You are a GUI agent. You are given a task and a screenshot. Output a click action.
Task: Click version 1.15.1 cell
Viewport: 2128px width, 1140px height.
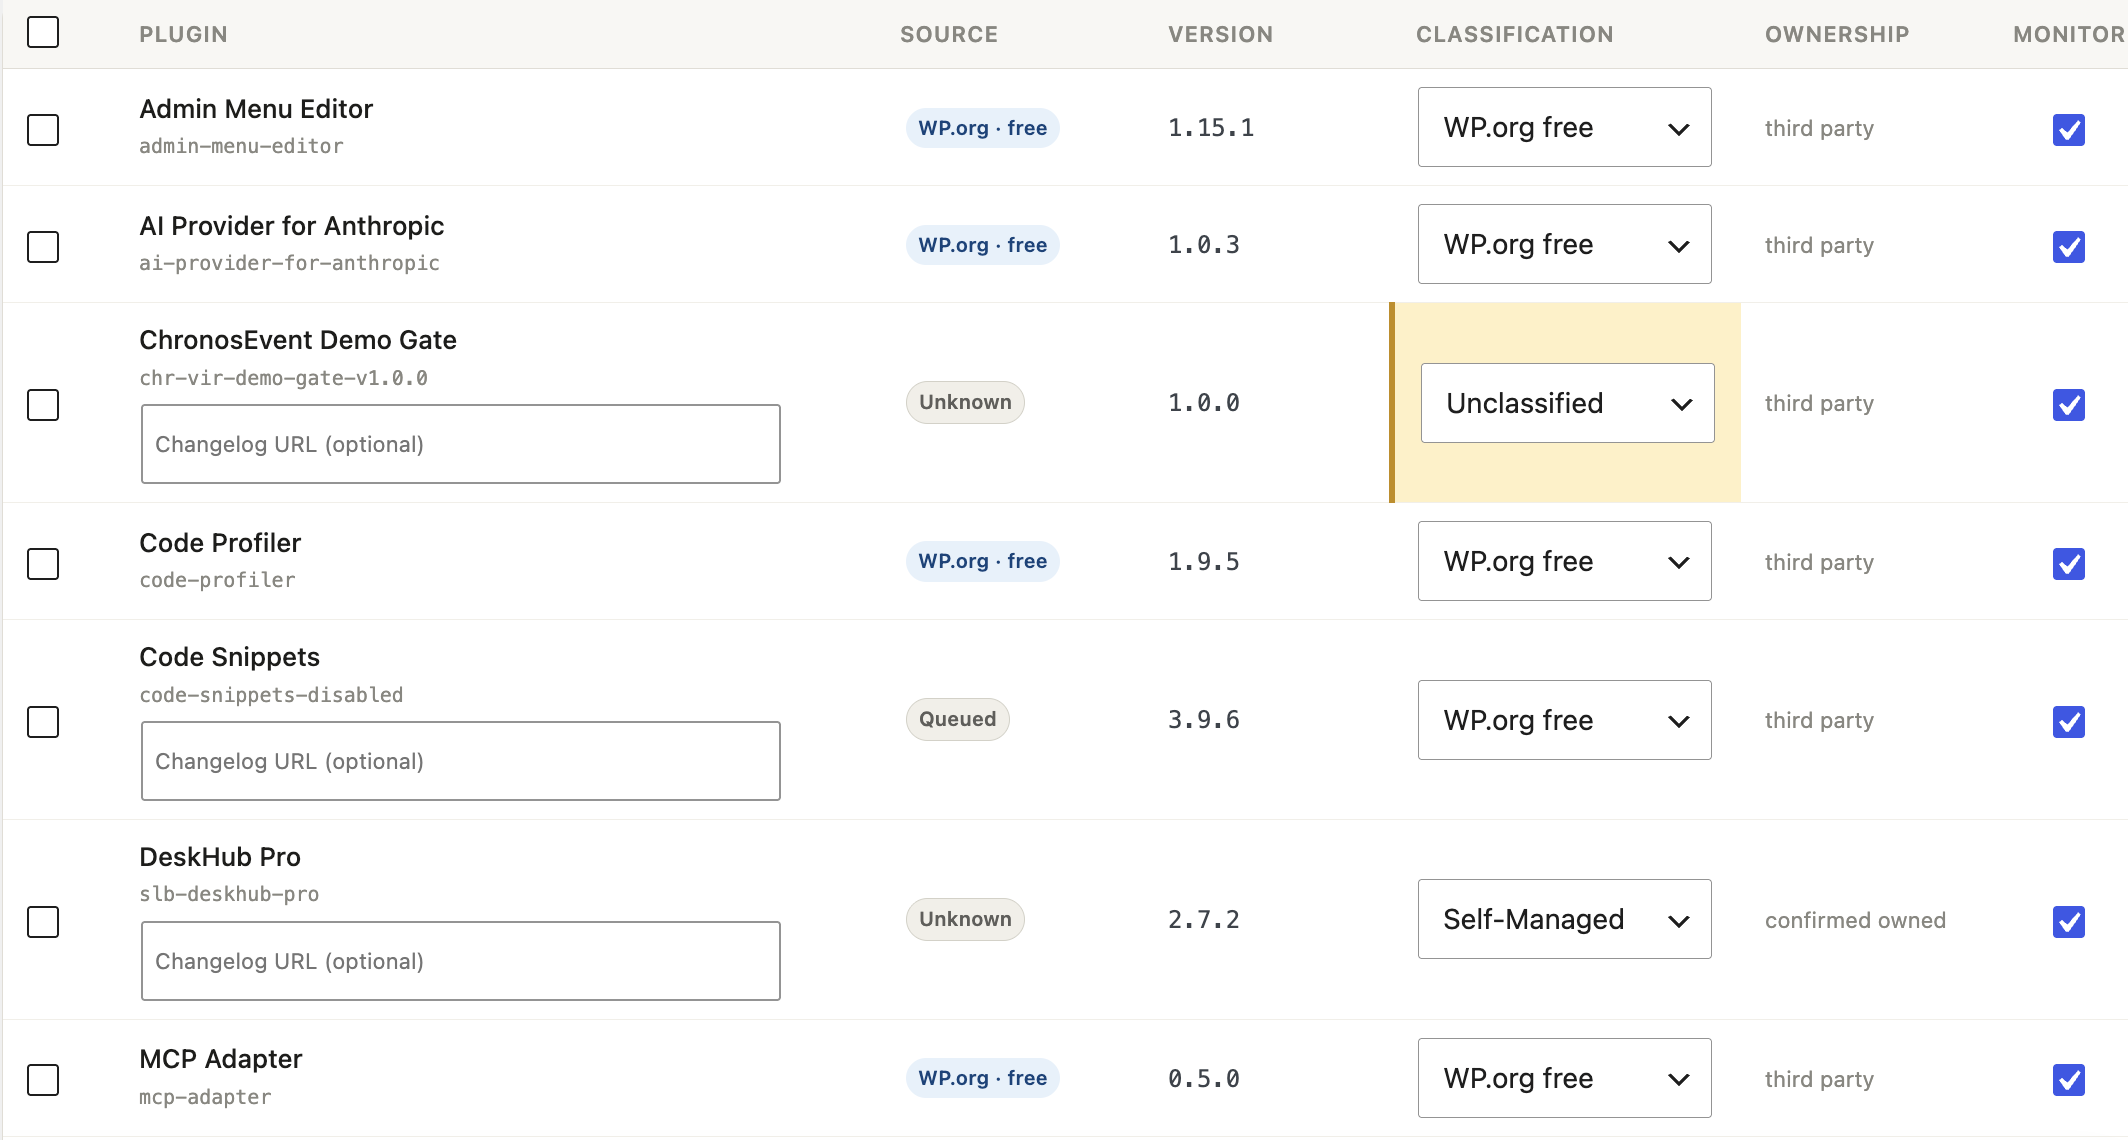point(1211,128)
